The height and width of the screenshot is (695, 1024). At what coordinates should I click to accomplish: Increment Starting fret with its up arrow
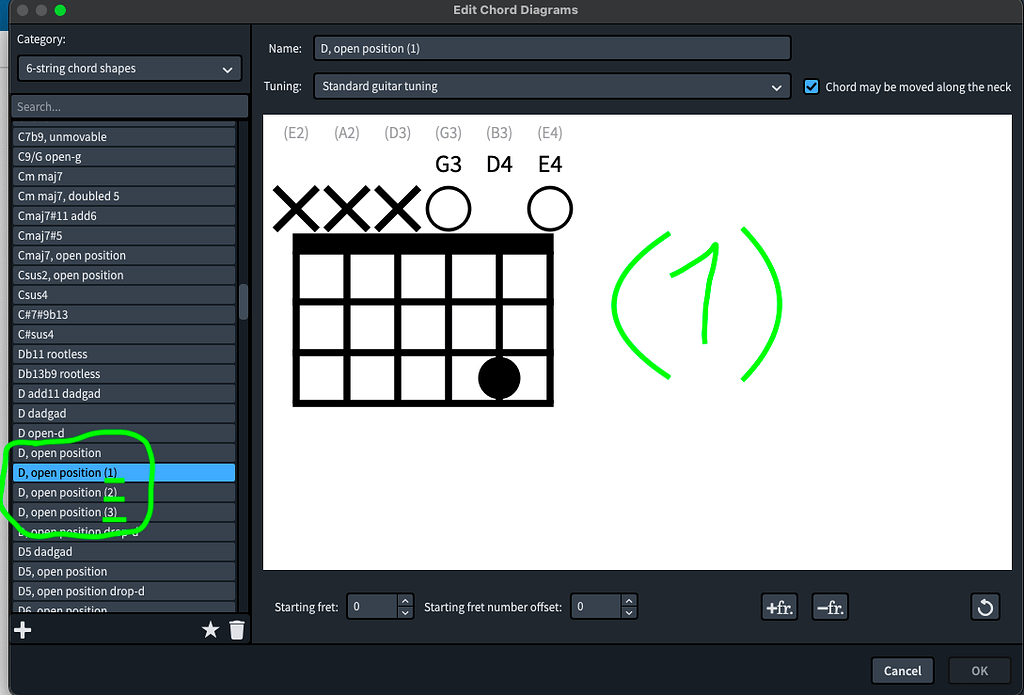(x=404, y=600)
